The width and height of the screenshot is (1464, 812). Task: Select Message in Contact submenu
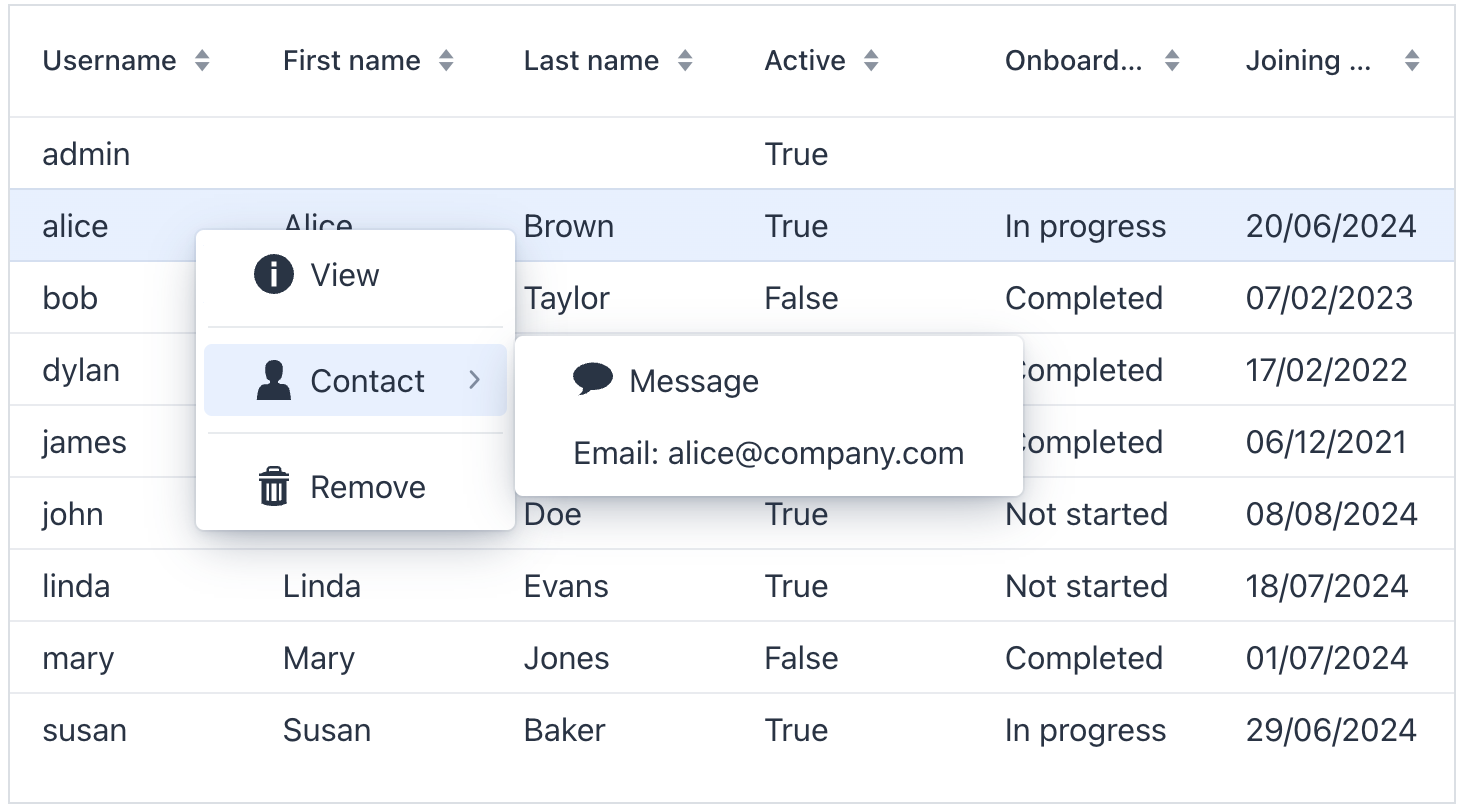[x=694, y=381]
